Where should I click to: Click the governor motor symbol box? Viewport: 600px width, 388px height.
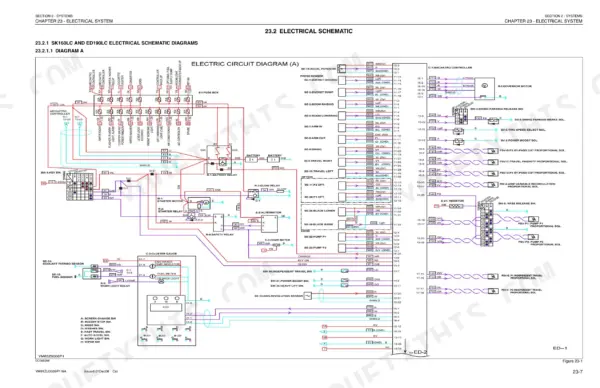pyautogui.click(x=484, y=88)
